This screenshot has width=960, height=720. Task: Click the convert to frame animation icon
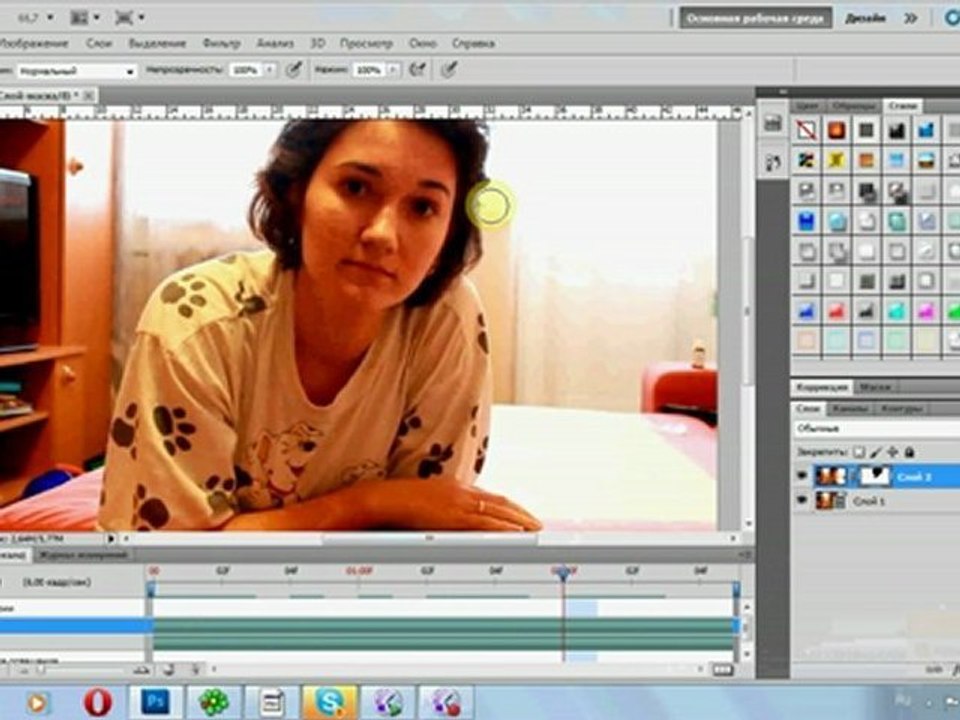(x=722, y=670)
